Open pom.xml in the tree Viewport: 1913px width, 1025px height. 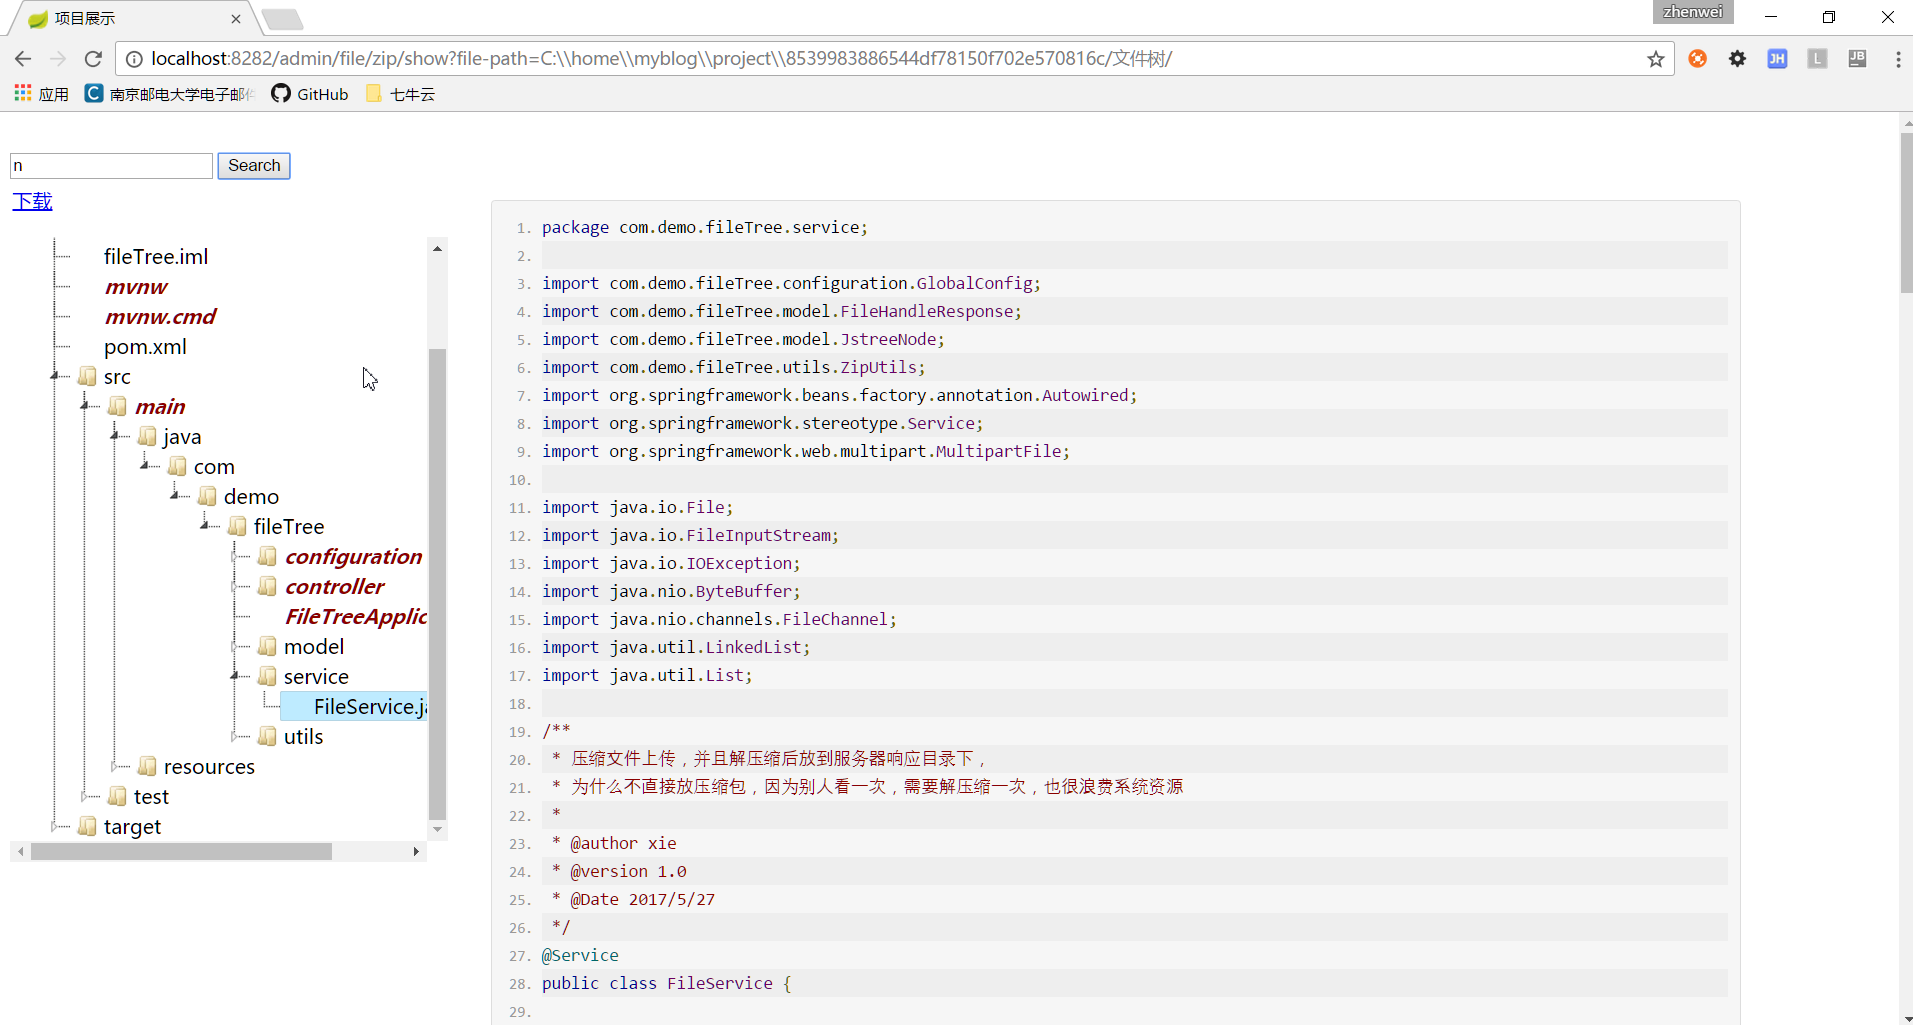[x=145, y=346]
